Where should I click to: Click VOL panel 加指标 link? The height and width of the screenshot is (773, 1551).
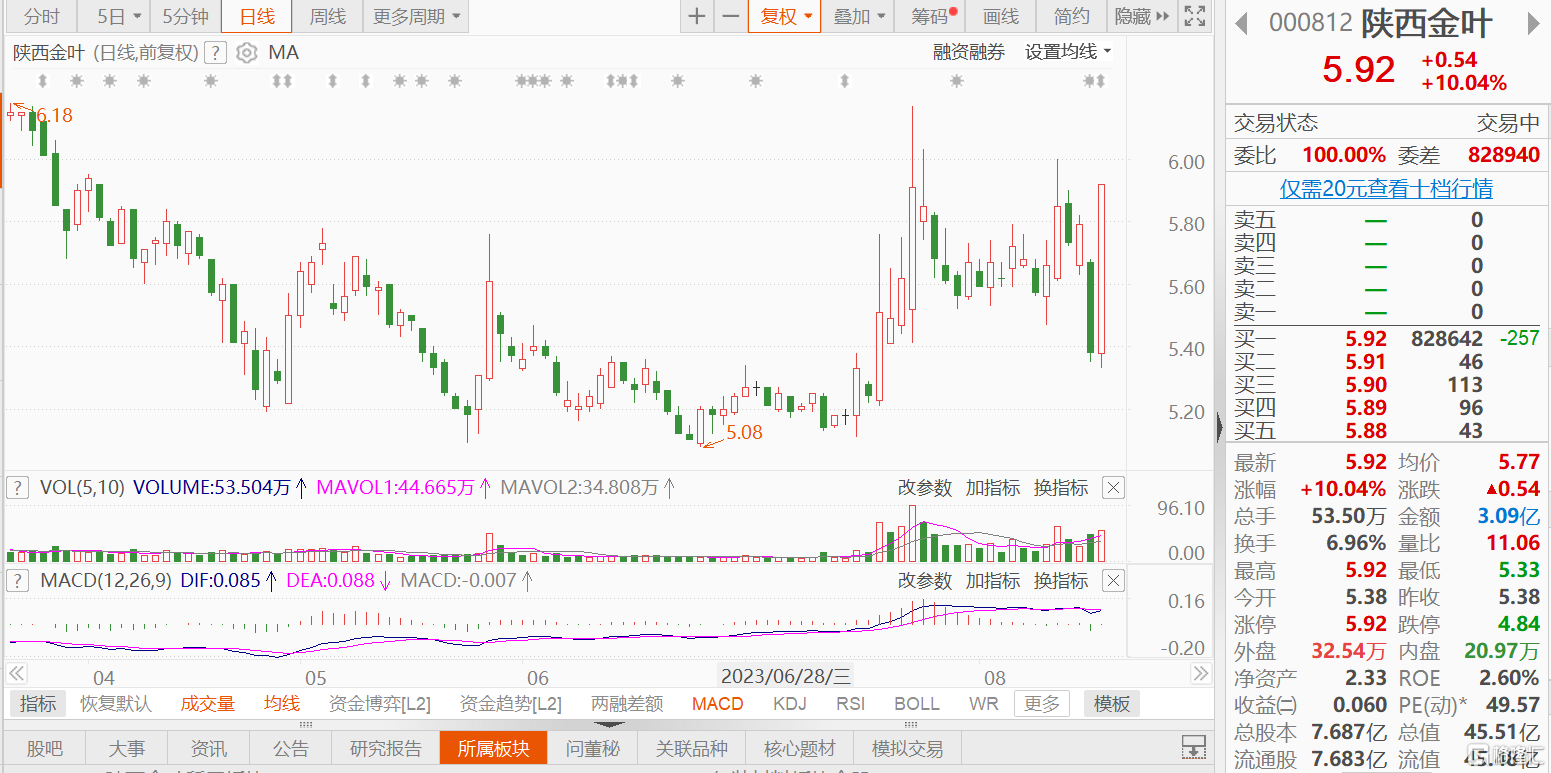point(993,488)
